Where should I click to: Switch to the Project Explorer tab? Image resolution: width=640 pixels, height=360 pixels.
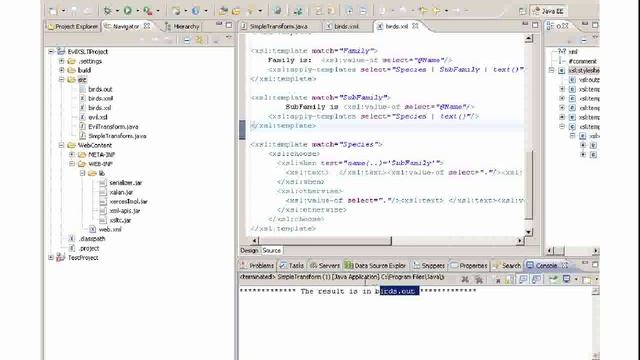[73, 27]
